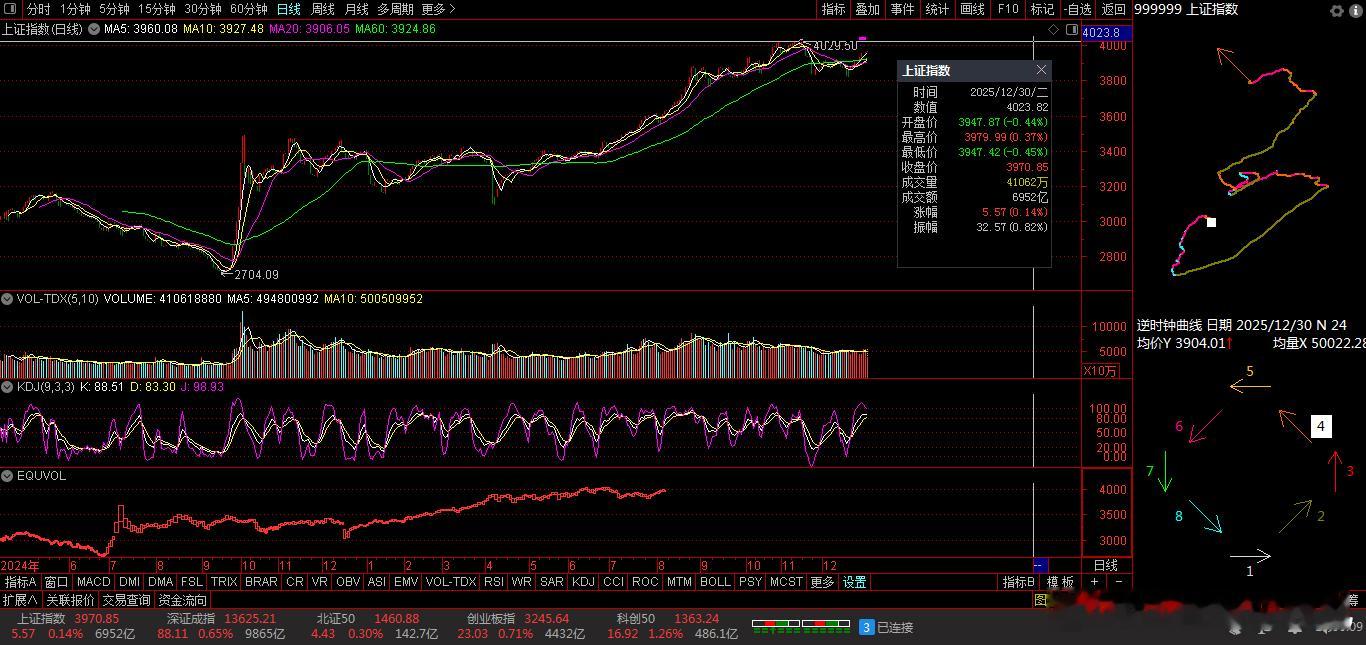1366x645 pixels.
Task: Open the 更多 indicators menu in bottom bar
Action: (x=822, y=582)
